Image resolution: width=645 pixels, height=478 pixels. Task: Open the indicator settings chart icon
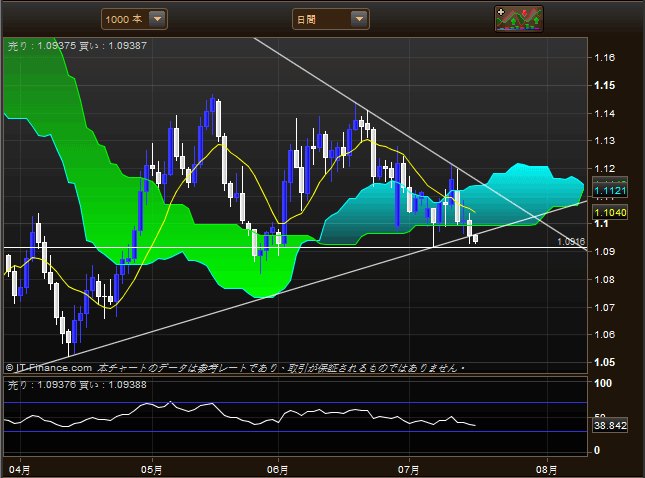click(x=519, y=19)
